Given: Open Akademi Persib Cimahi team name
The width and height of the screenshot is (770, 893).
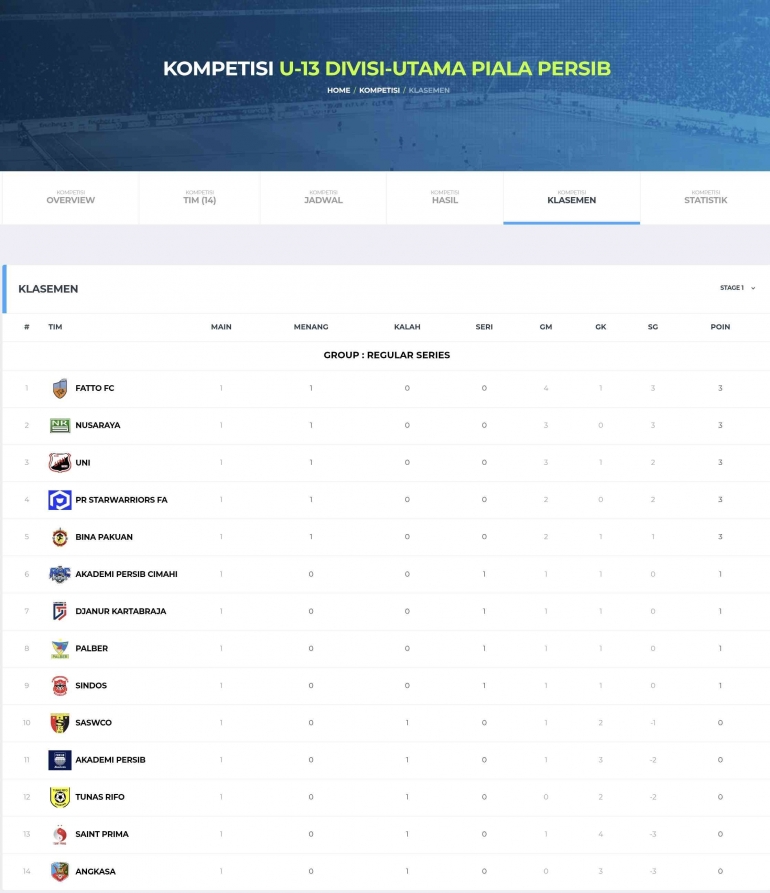Looking at the screenshot, I should pos(126,574).
